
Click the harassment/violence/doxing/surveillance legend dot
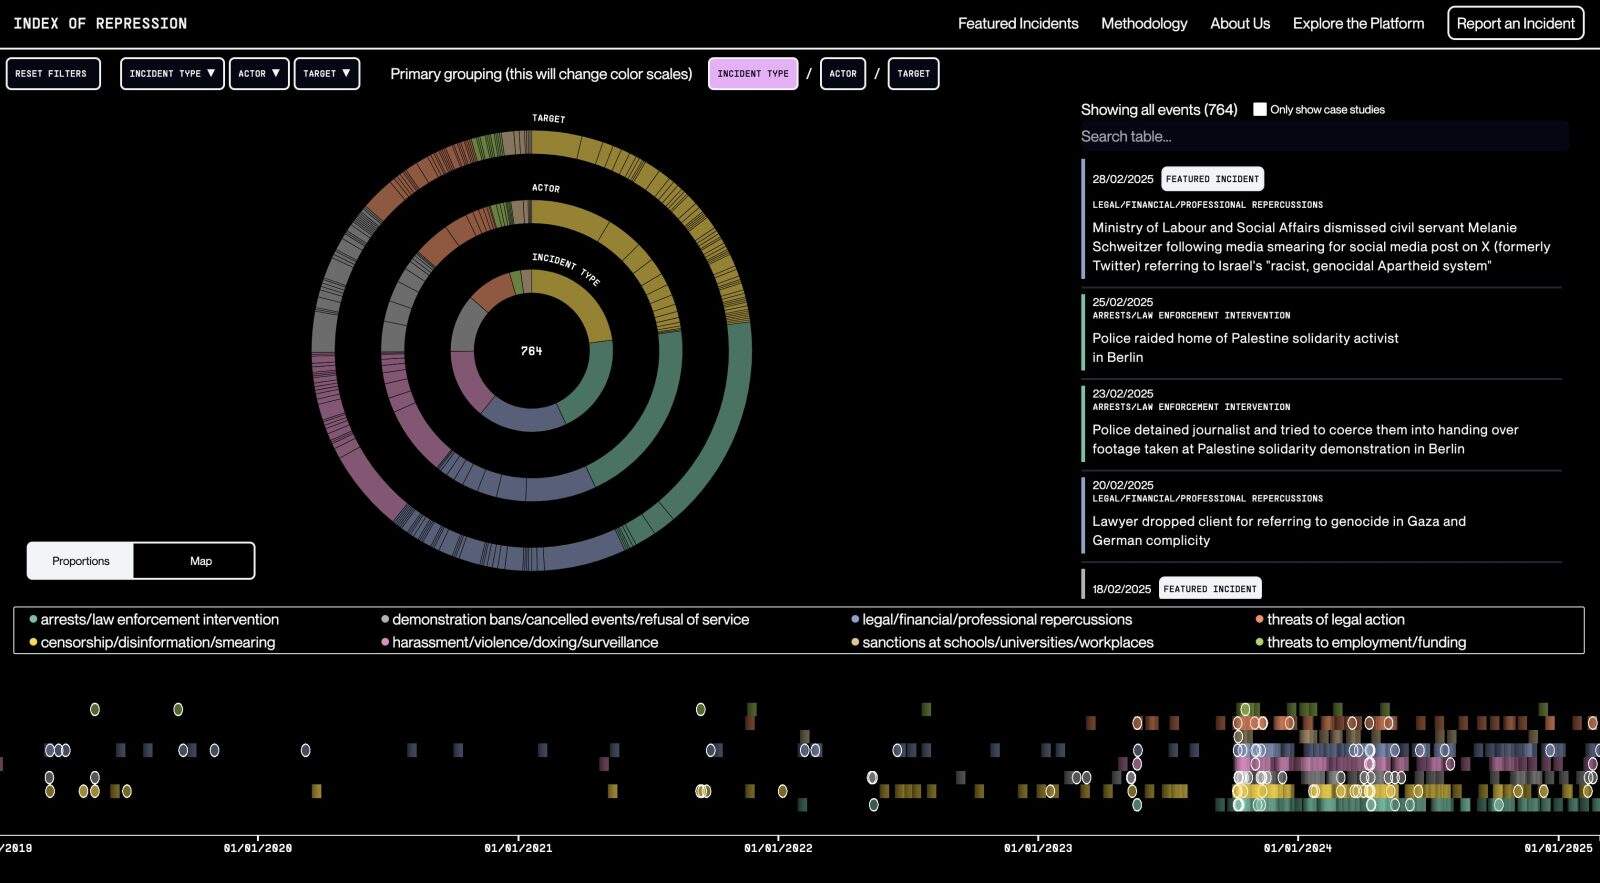coord(385,643)
